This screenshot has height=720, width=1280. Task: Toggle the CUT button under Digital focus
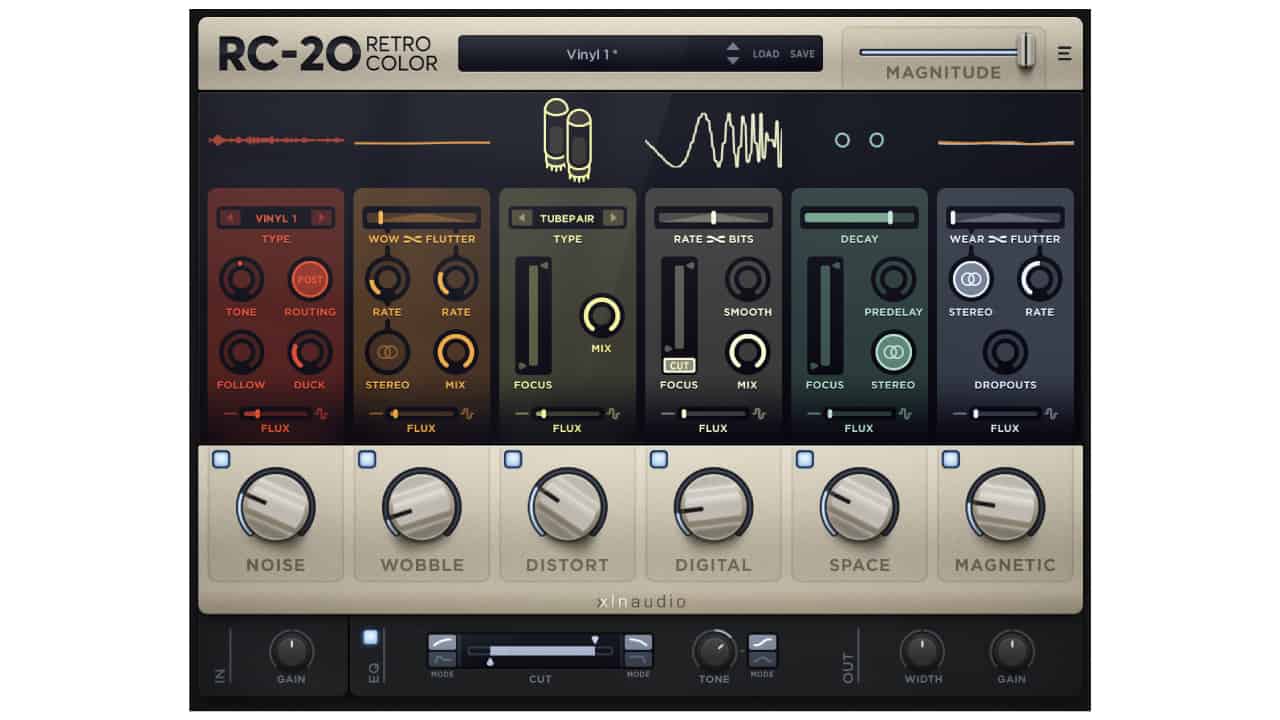678,366
